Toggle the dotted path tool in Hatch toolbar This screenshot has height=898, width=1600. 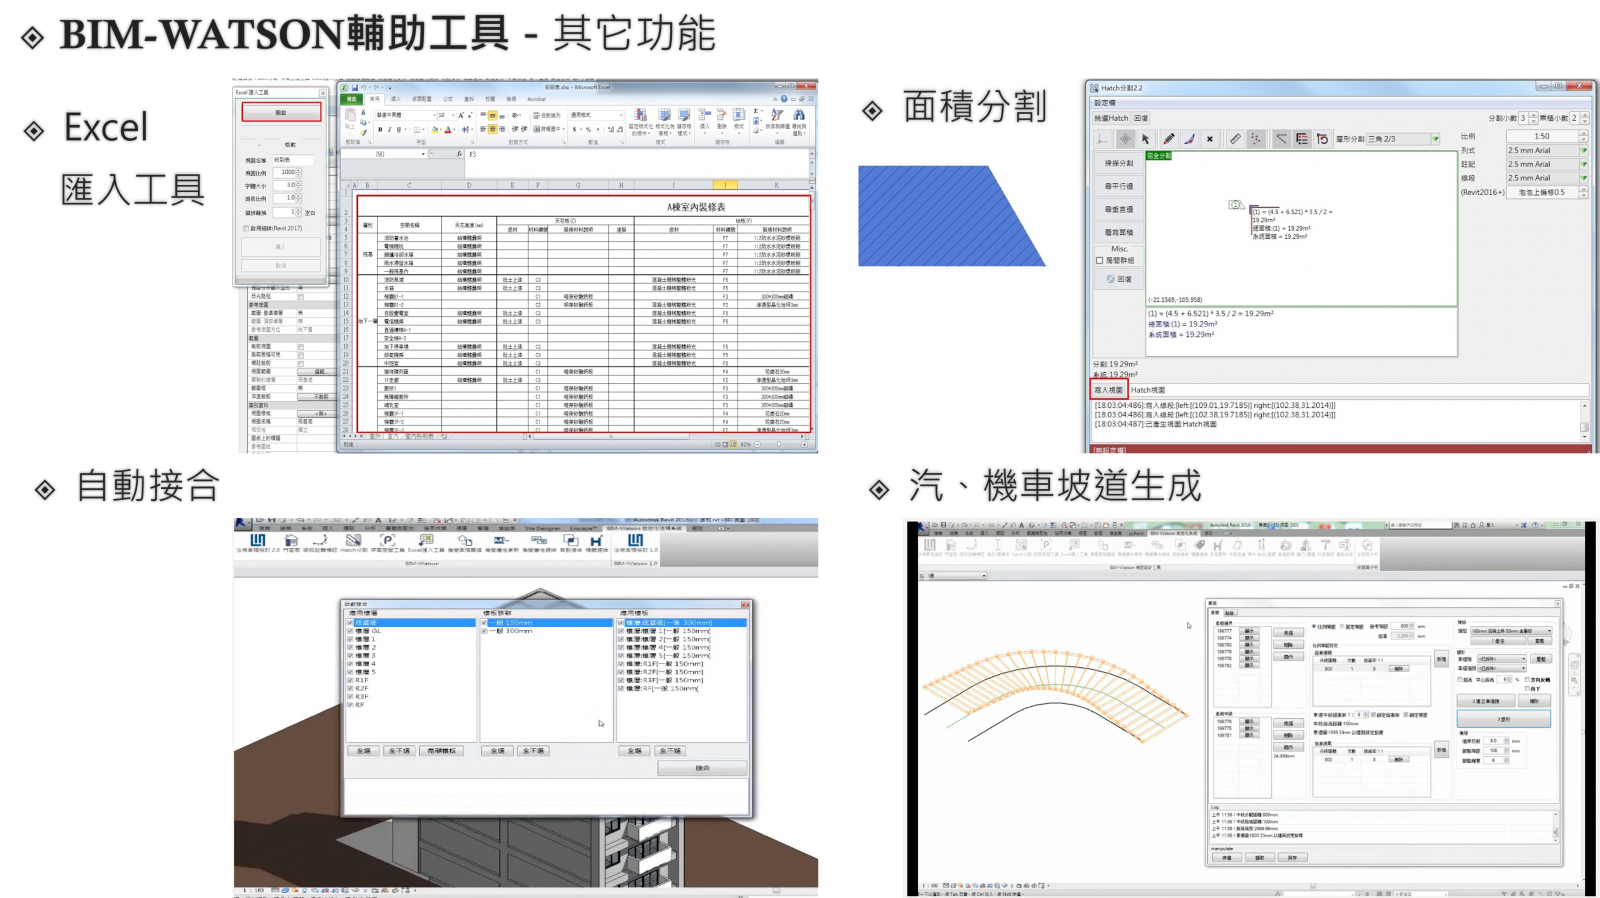pos(1256,139)
